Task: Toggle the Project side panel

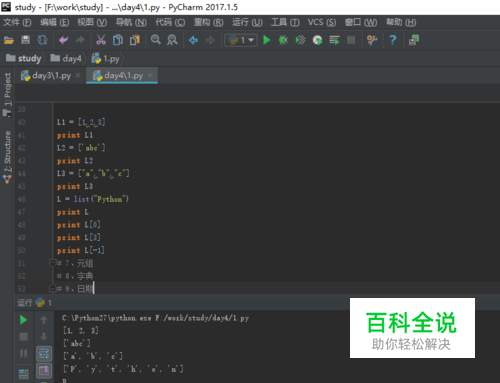Action: 7,90
